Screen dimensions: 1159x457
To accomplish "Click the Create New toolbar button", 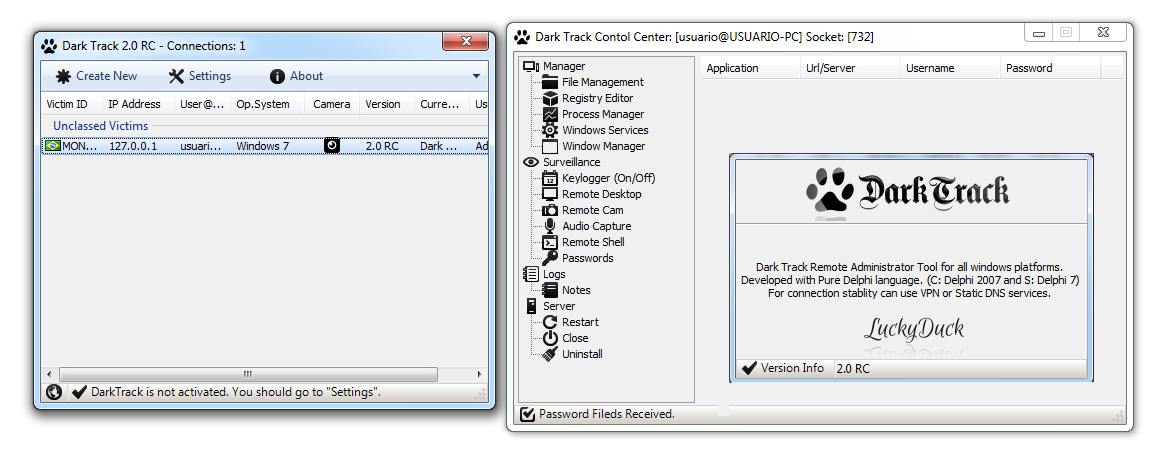I will tap(97, 75).
